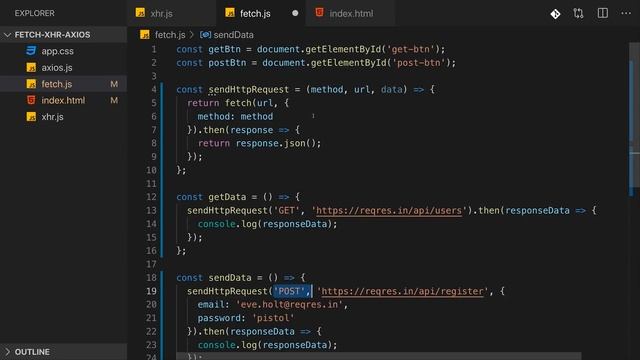Click the CSS icon beside app.css
This screenshot has height=360, width=640.
(31, 51)
